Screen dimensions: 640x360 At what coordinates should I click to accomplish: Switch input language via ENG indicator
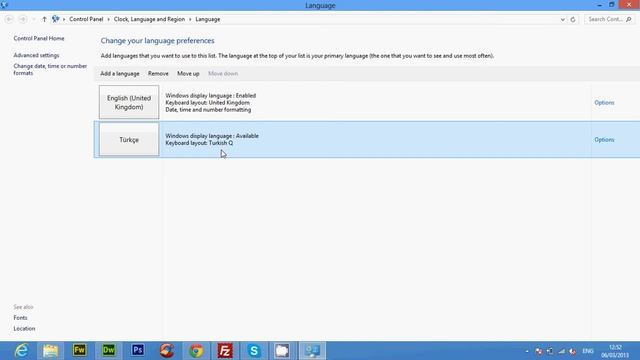[x=588, y=351]
